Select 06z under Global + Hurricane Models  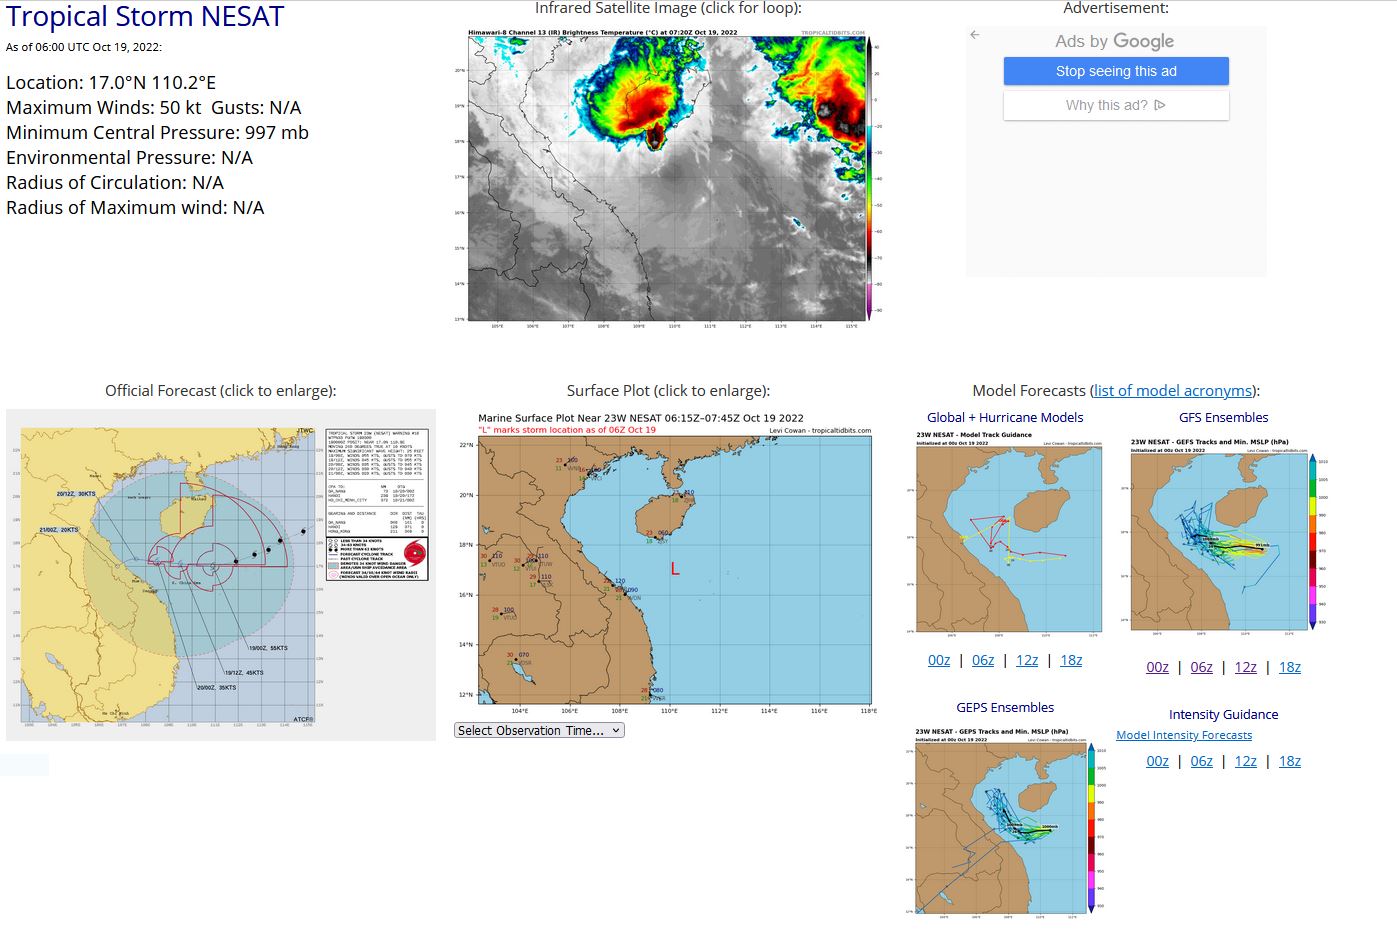coord(983,660)
